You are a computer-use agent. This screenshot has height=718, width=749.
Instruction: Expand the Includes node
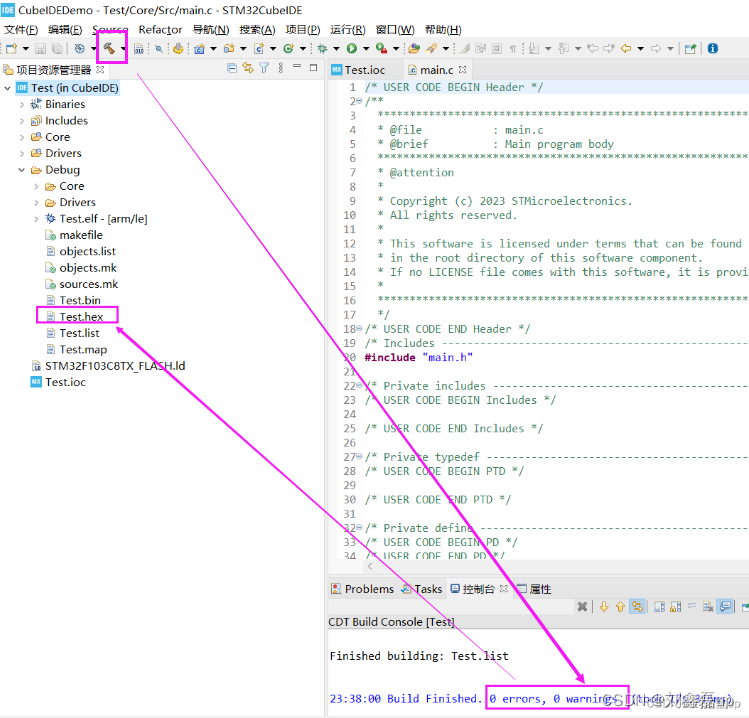coord(21,121)
